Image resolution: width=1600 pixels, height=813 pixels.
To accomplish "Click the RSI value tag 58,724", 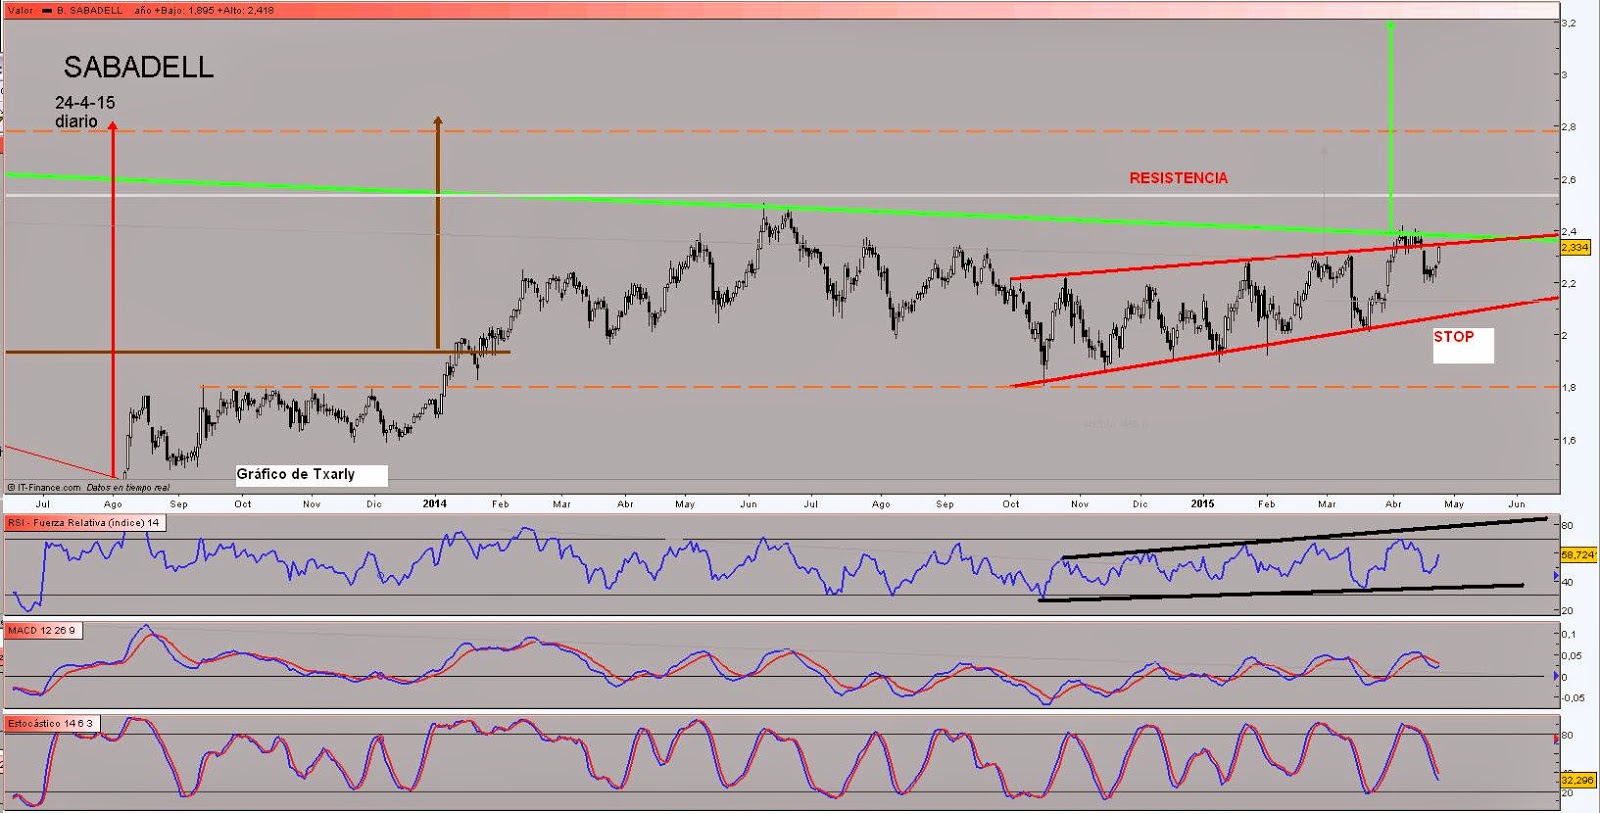I will point(1579,554).
